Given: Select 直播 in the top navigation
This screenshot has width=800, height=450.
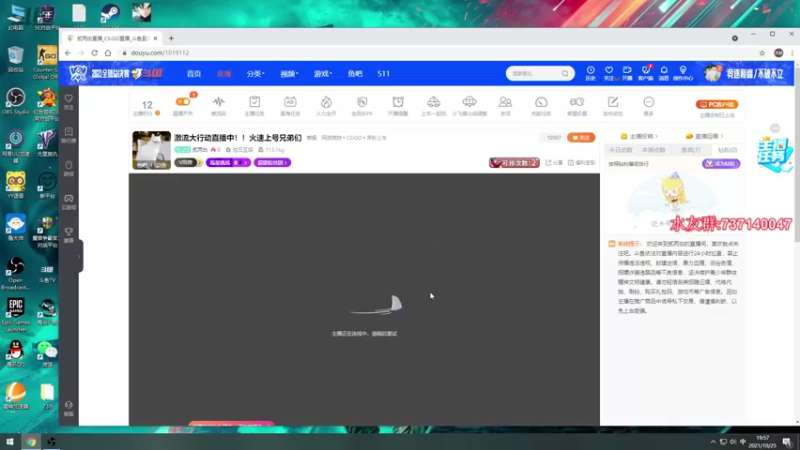Looking at the screenshot, I should point(224,73).
